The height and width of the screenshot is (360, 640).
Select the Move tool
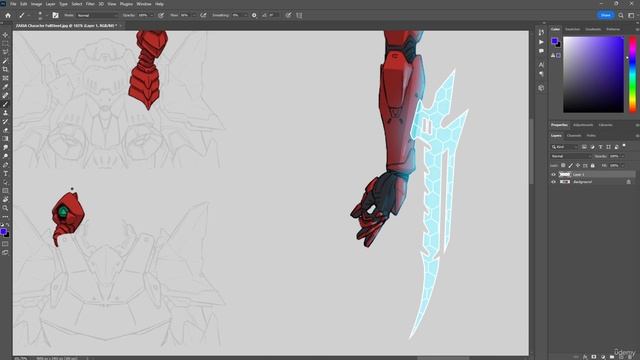[5, 35]
